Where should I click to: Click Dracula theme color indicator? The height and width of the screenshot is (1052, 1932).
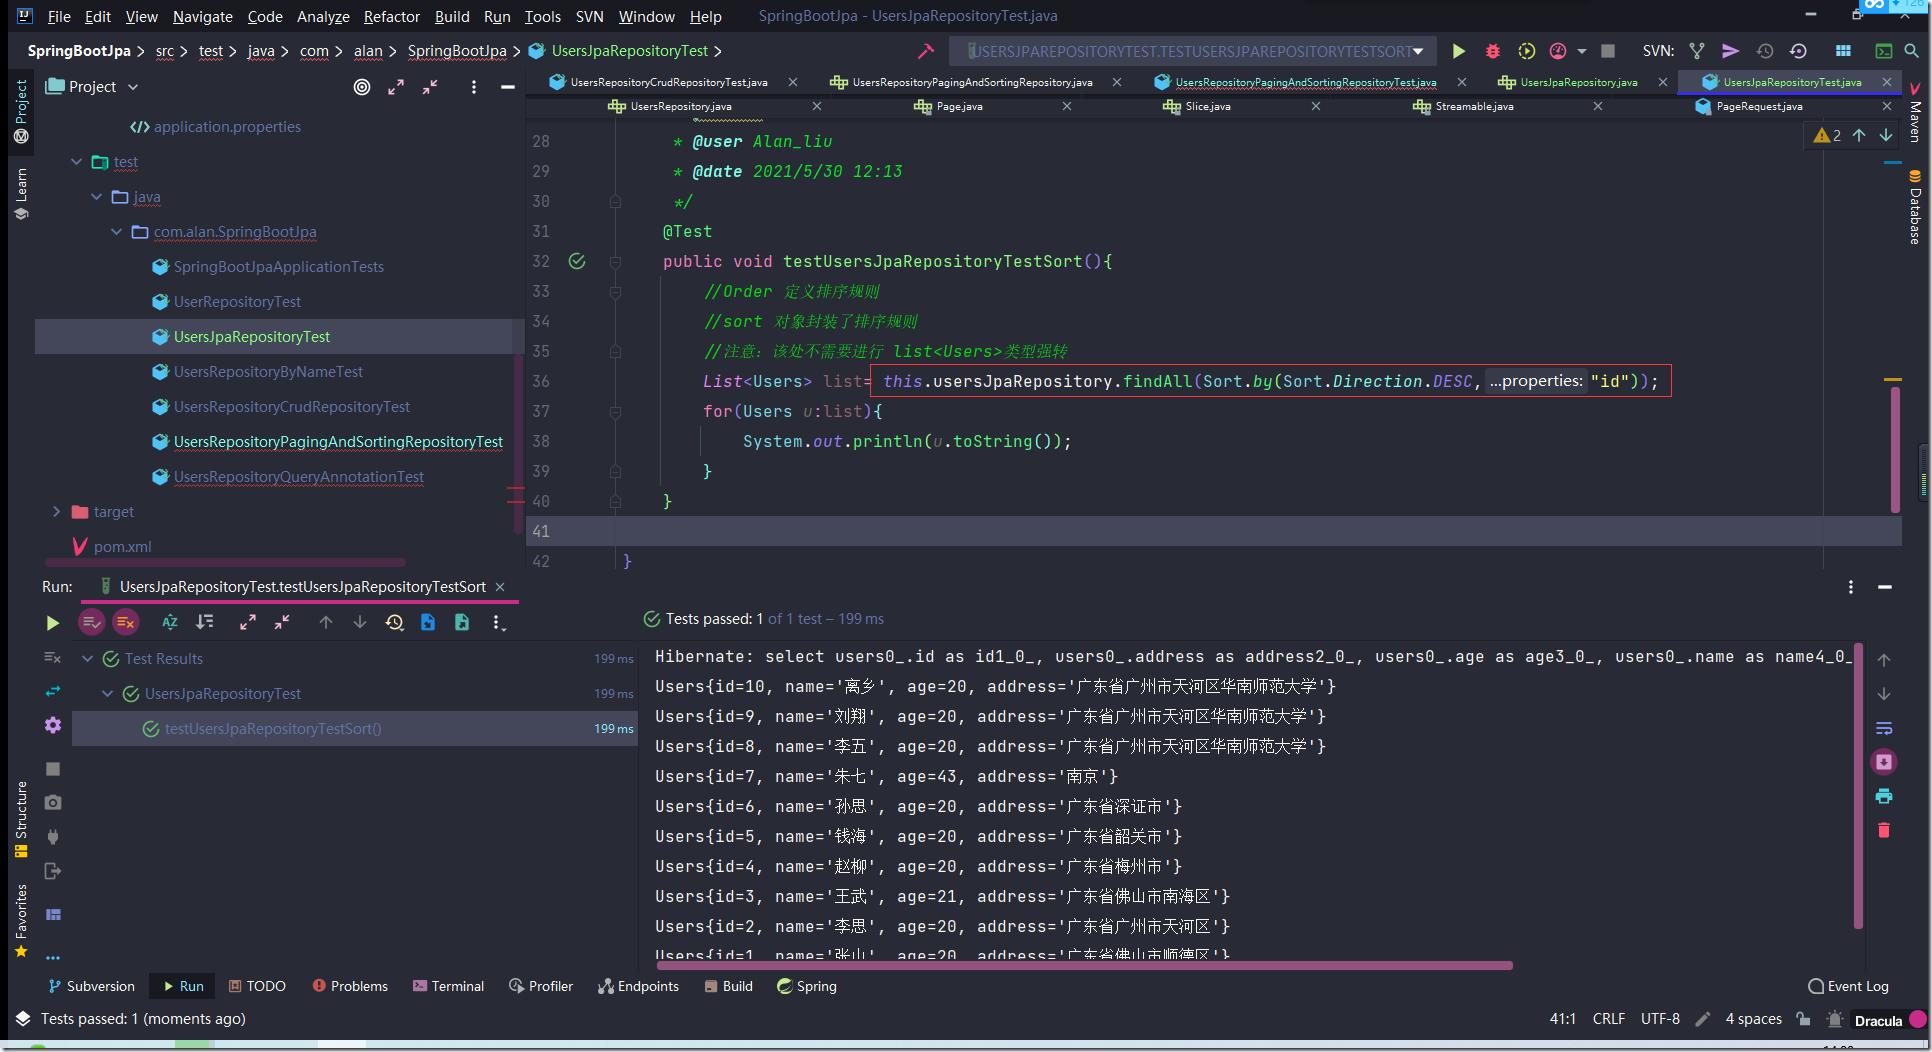tap(1917, 1020)
